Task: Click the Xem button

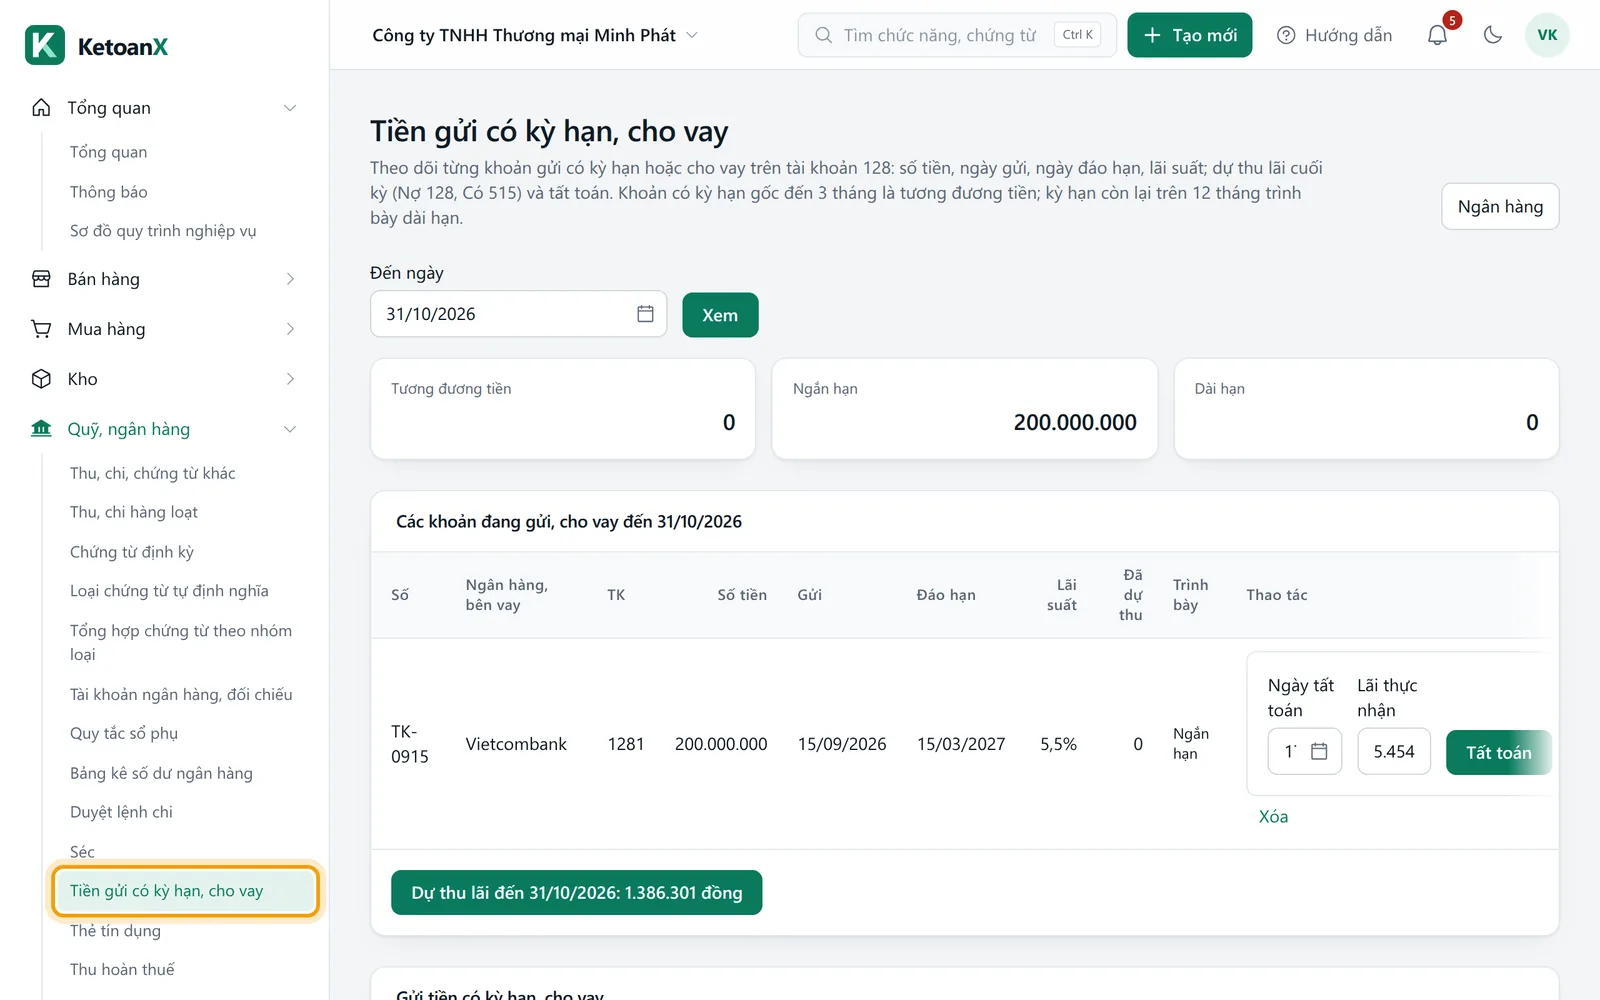Action: click(x=720, y=315)
